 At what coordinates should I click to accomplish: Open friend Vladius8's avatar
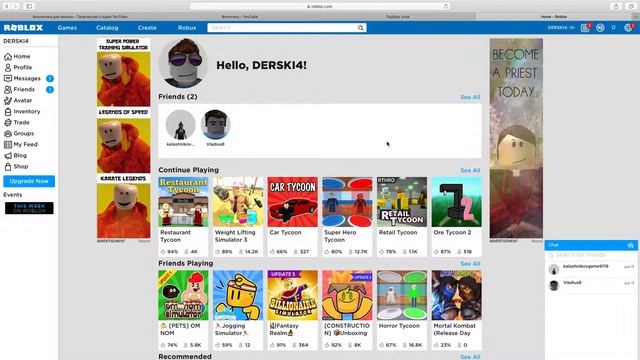pyautogui.click(x=216, y=124)
